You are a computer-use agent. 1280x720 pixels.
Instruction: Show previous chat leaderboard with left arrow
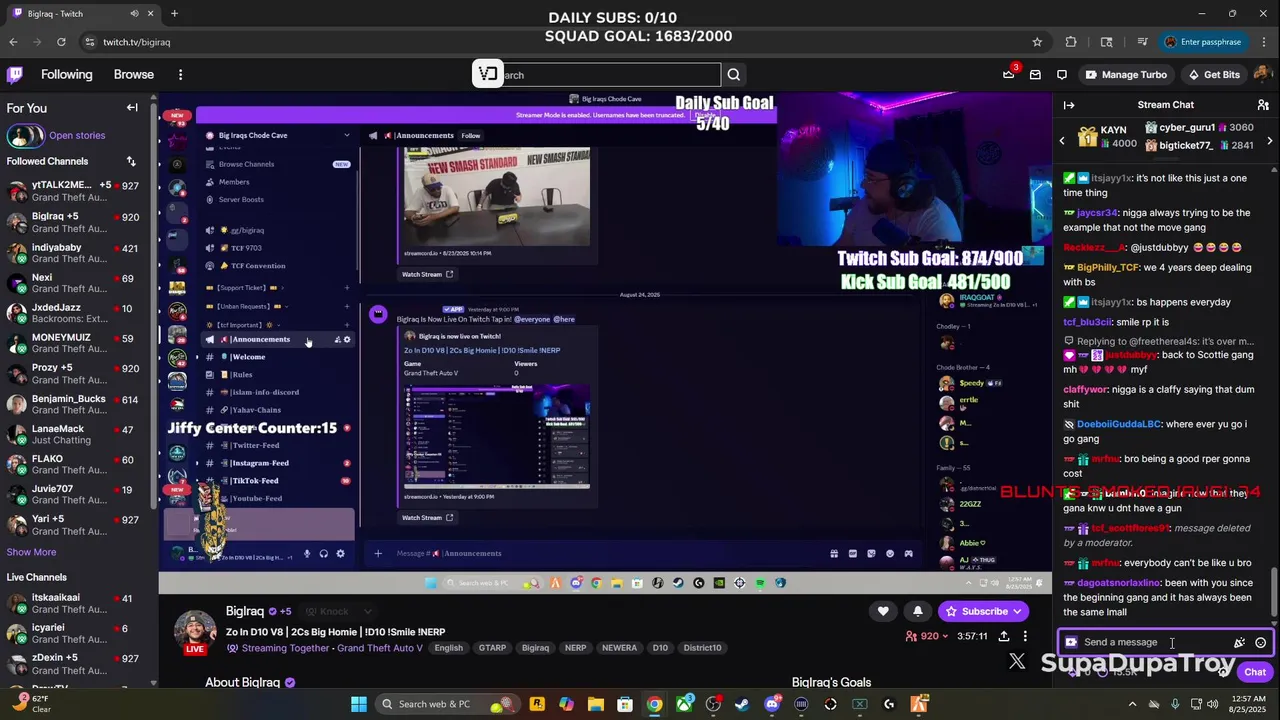(1062, 141)
